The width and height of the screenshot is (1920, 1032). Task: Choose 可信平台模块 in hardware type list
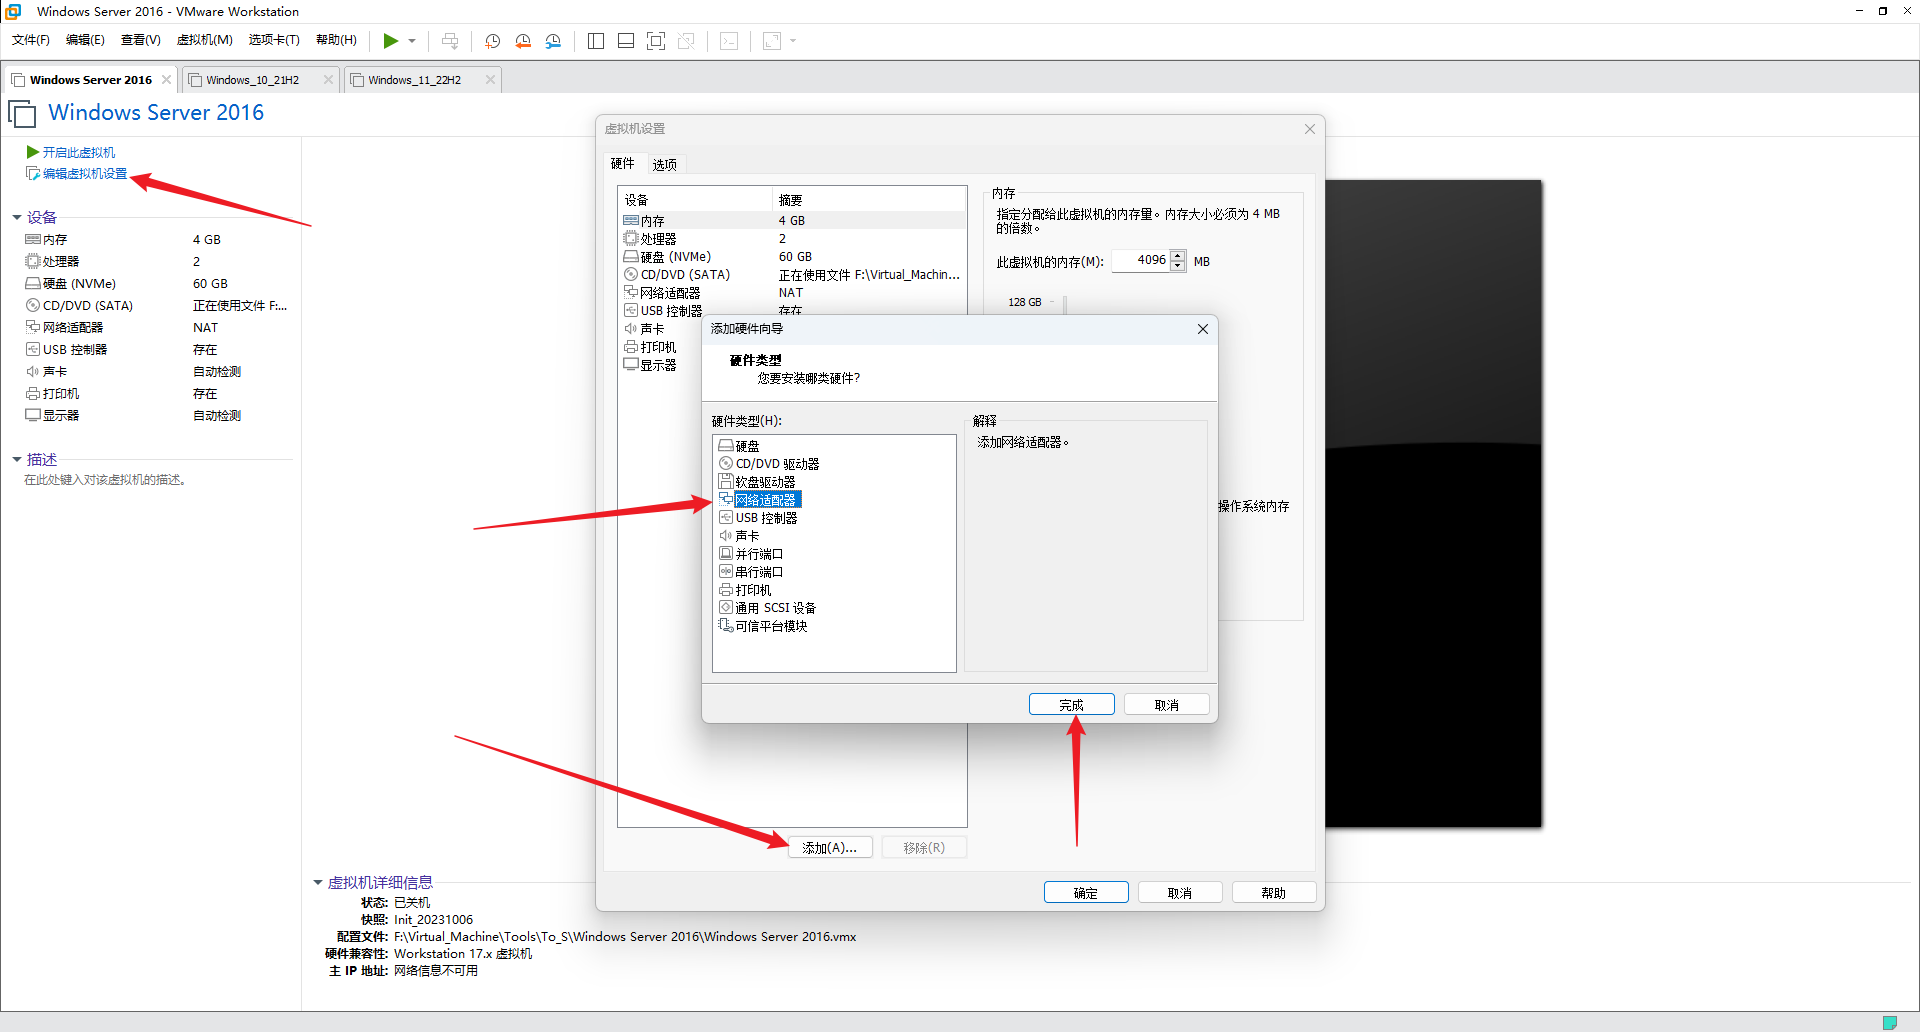click(x=763, y=626)
